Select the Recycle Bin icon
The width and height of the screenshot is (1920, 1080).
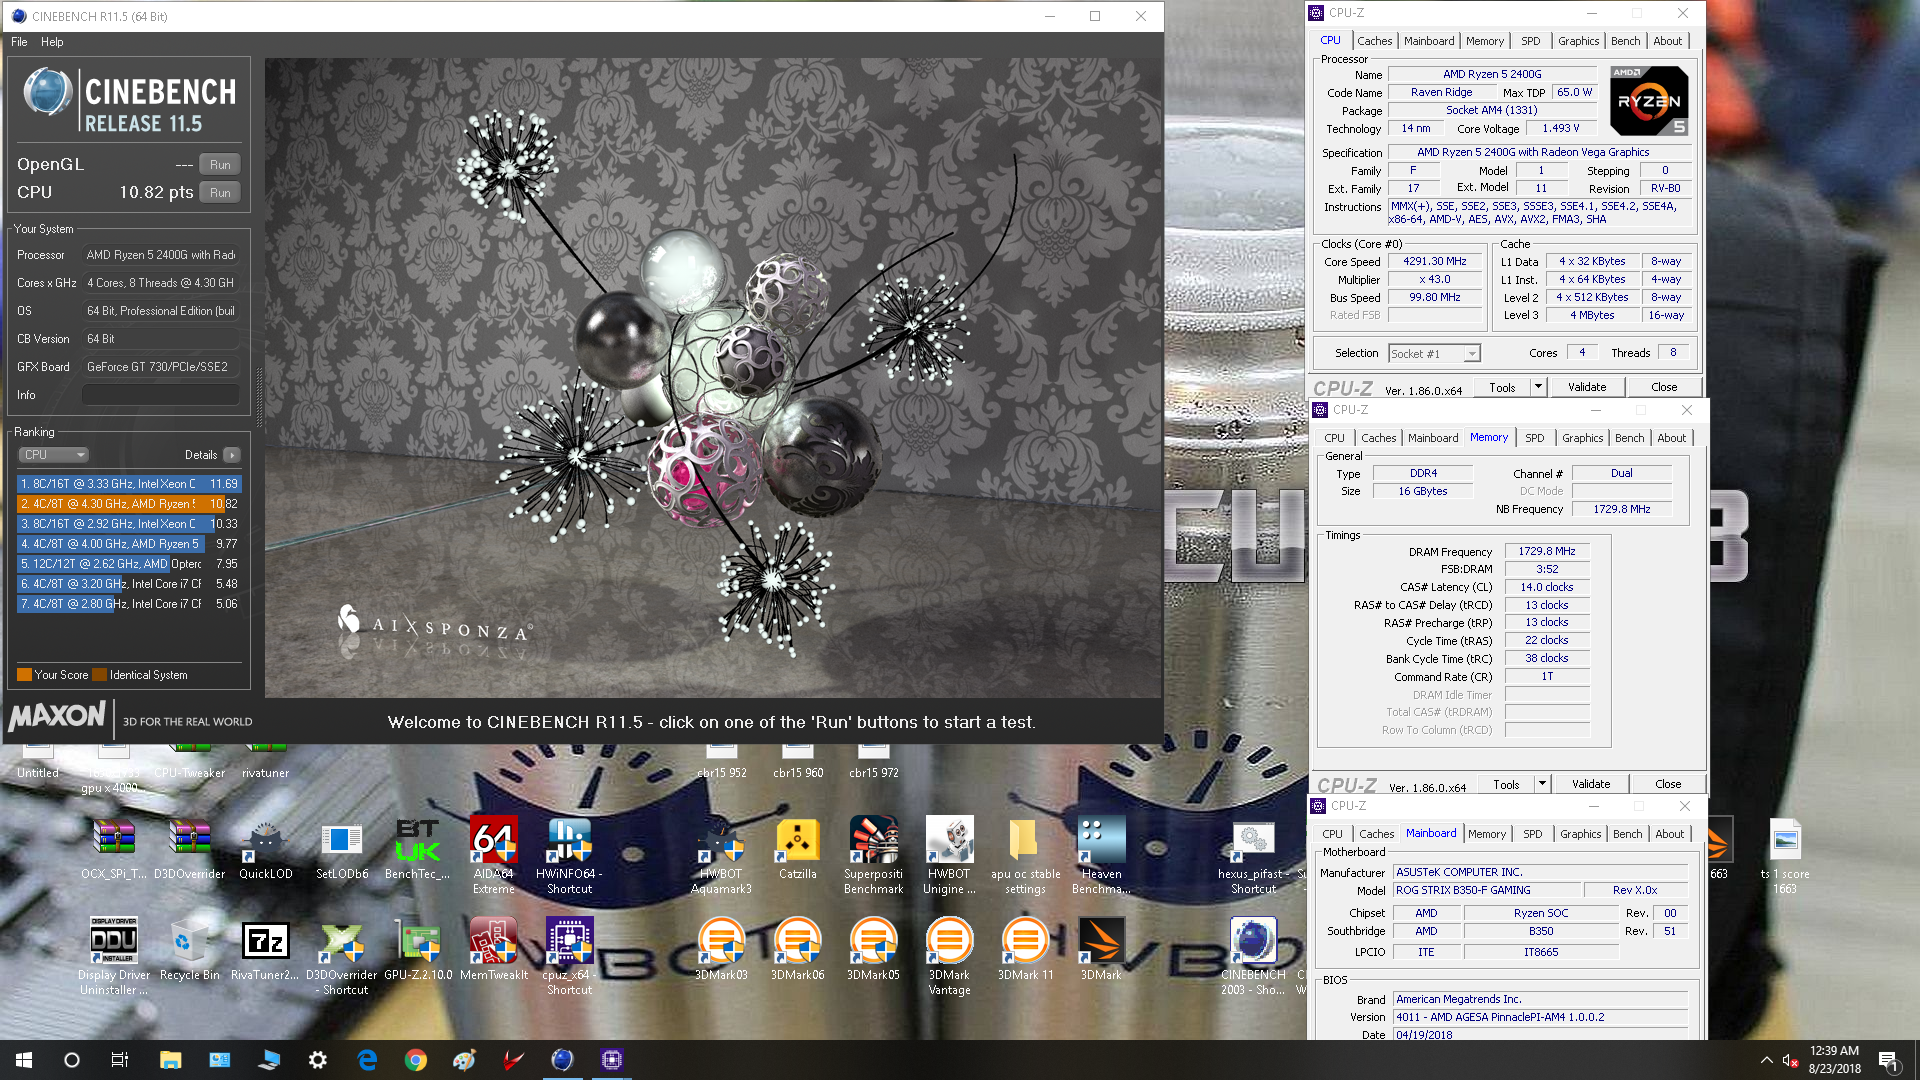pos(189,950)
